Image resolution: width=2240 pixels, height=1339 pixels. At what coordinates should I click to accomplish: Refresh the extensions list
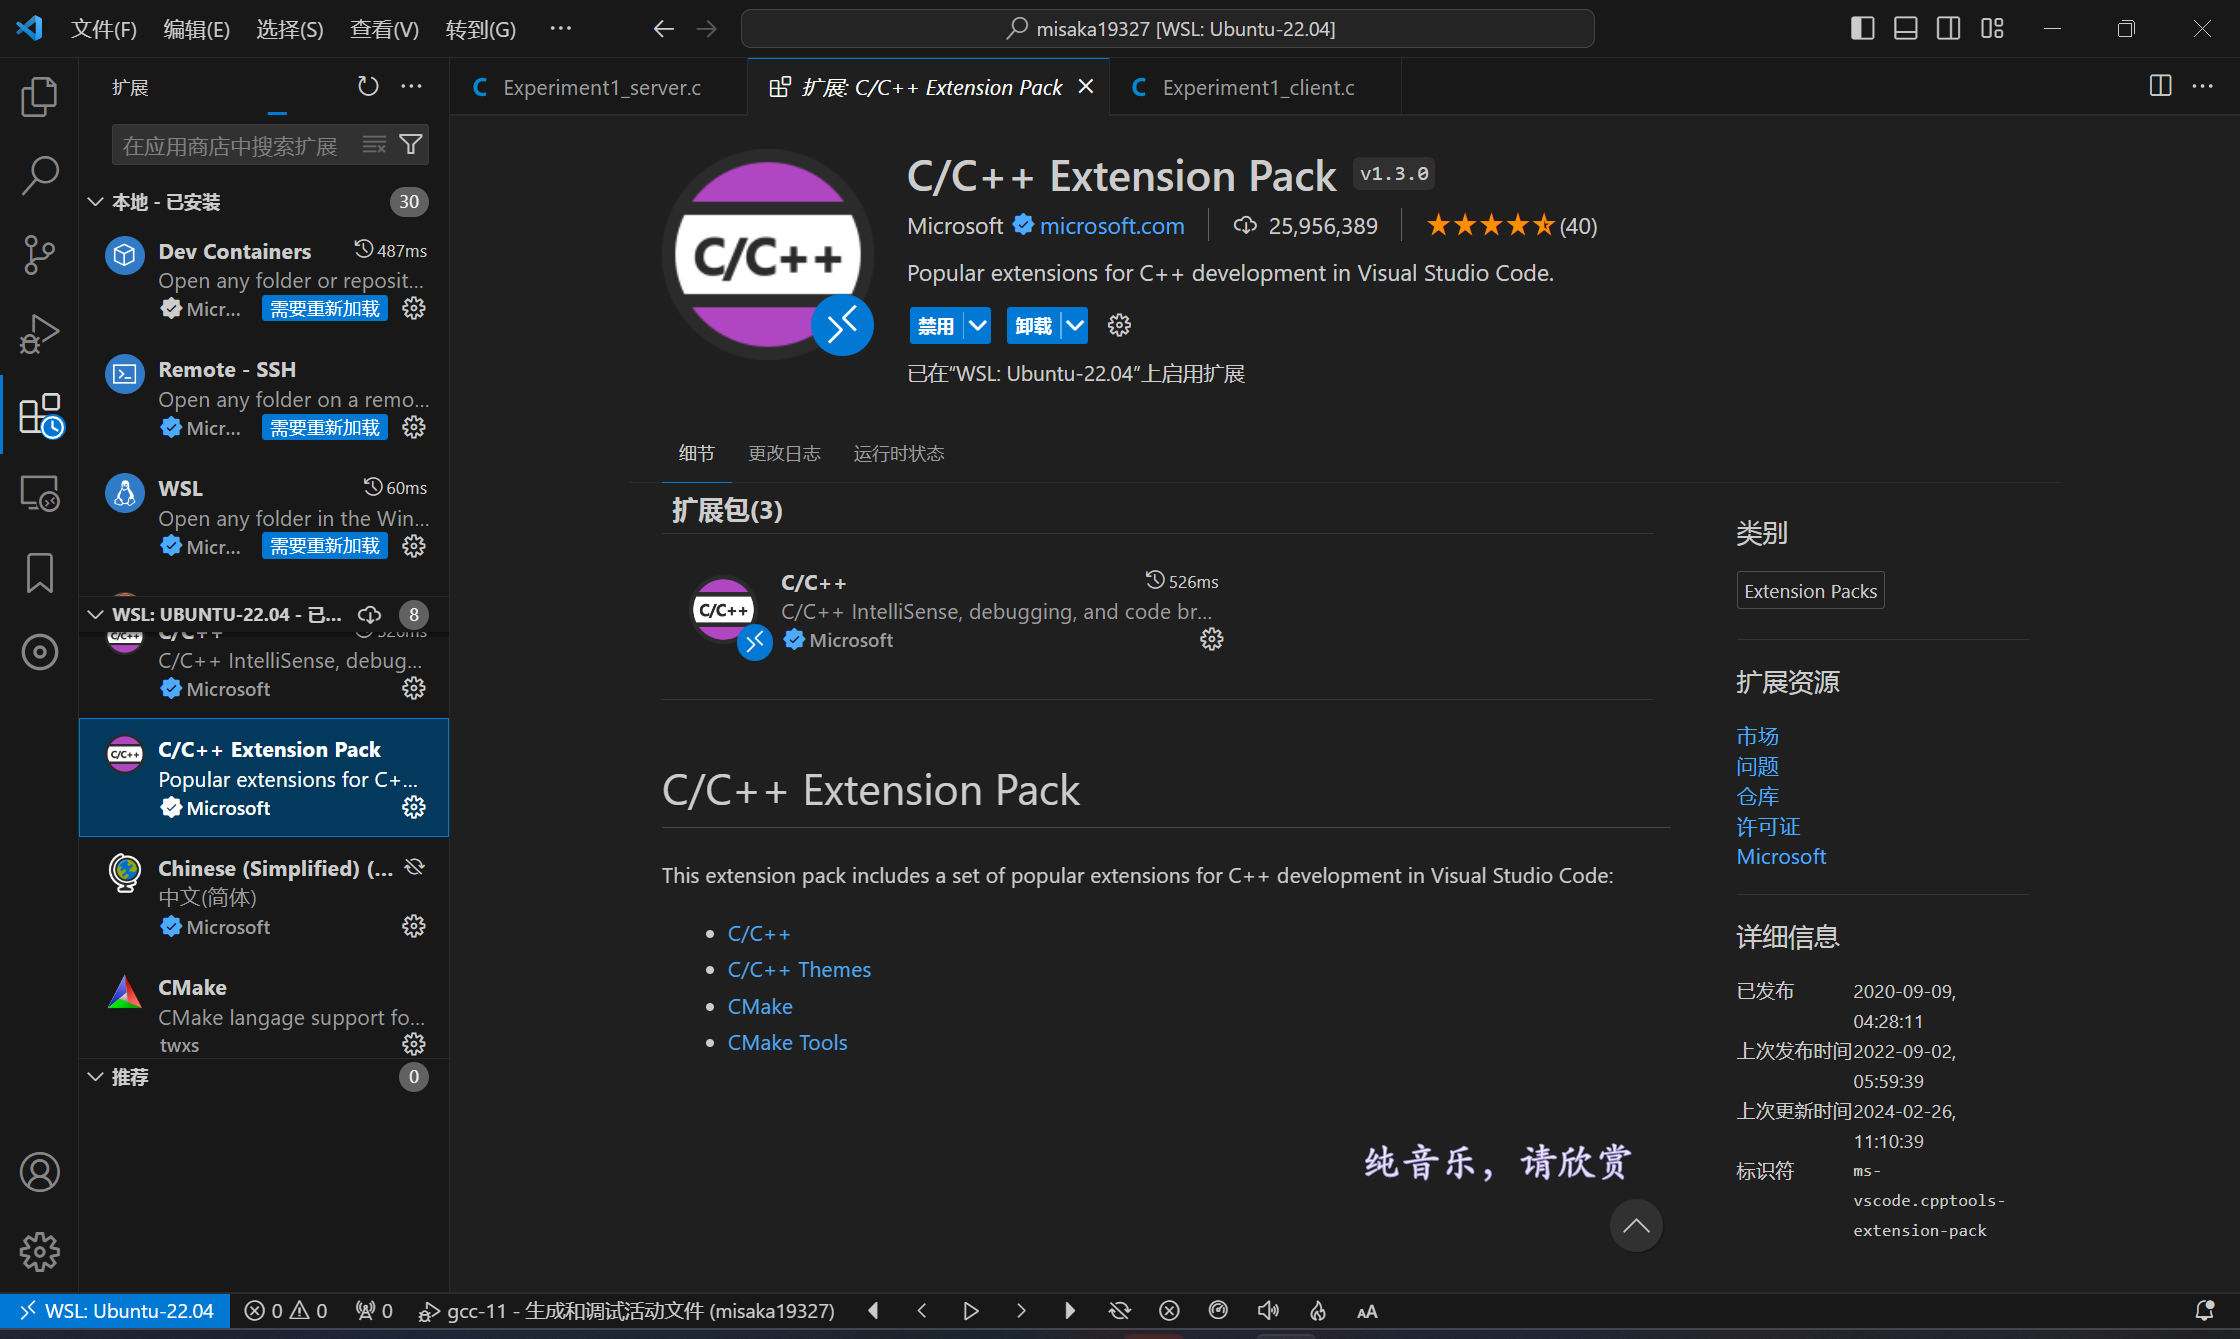point(368,87)
